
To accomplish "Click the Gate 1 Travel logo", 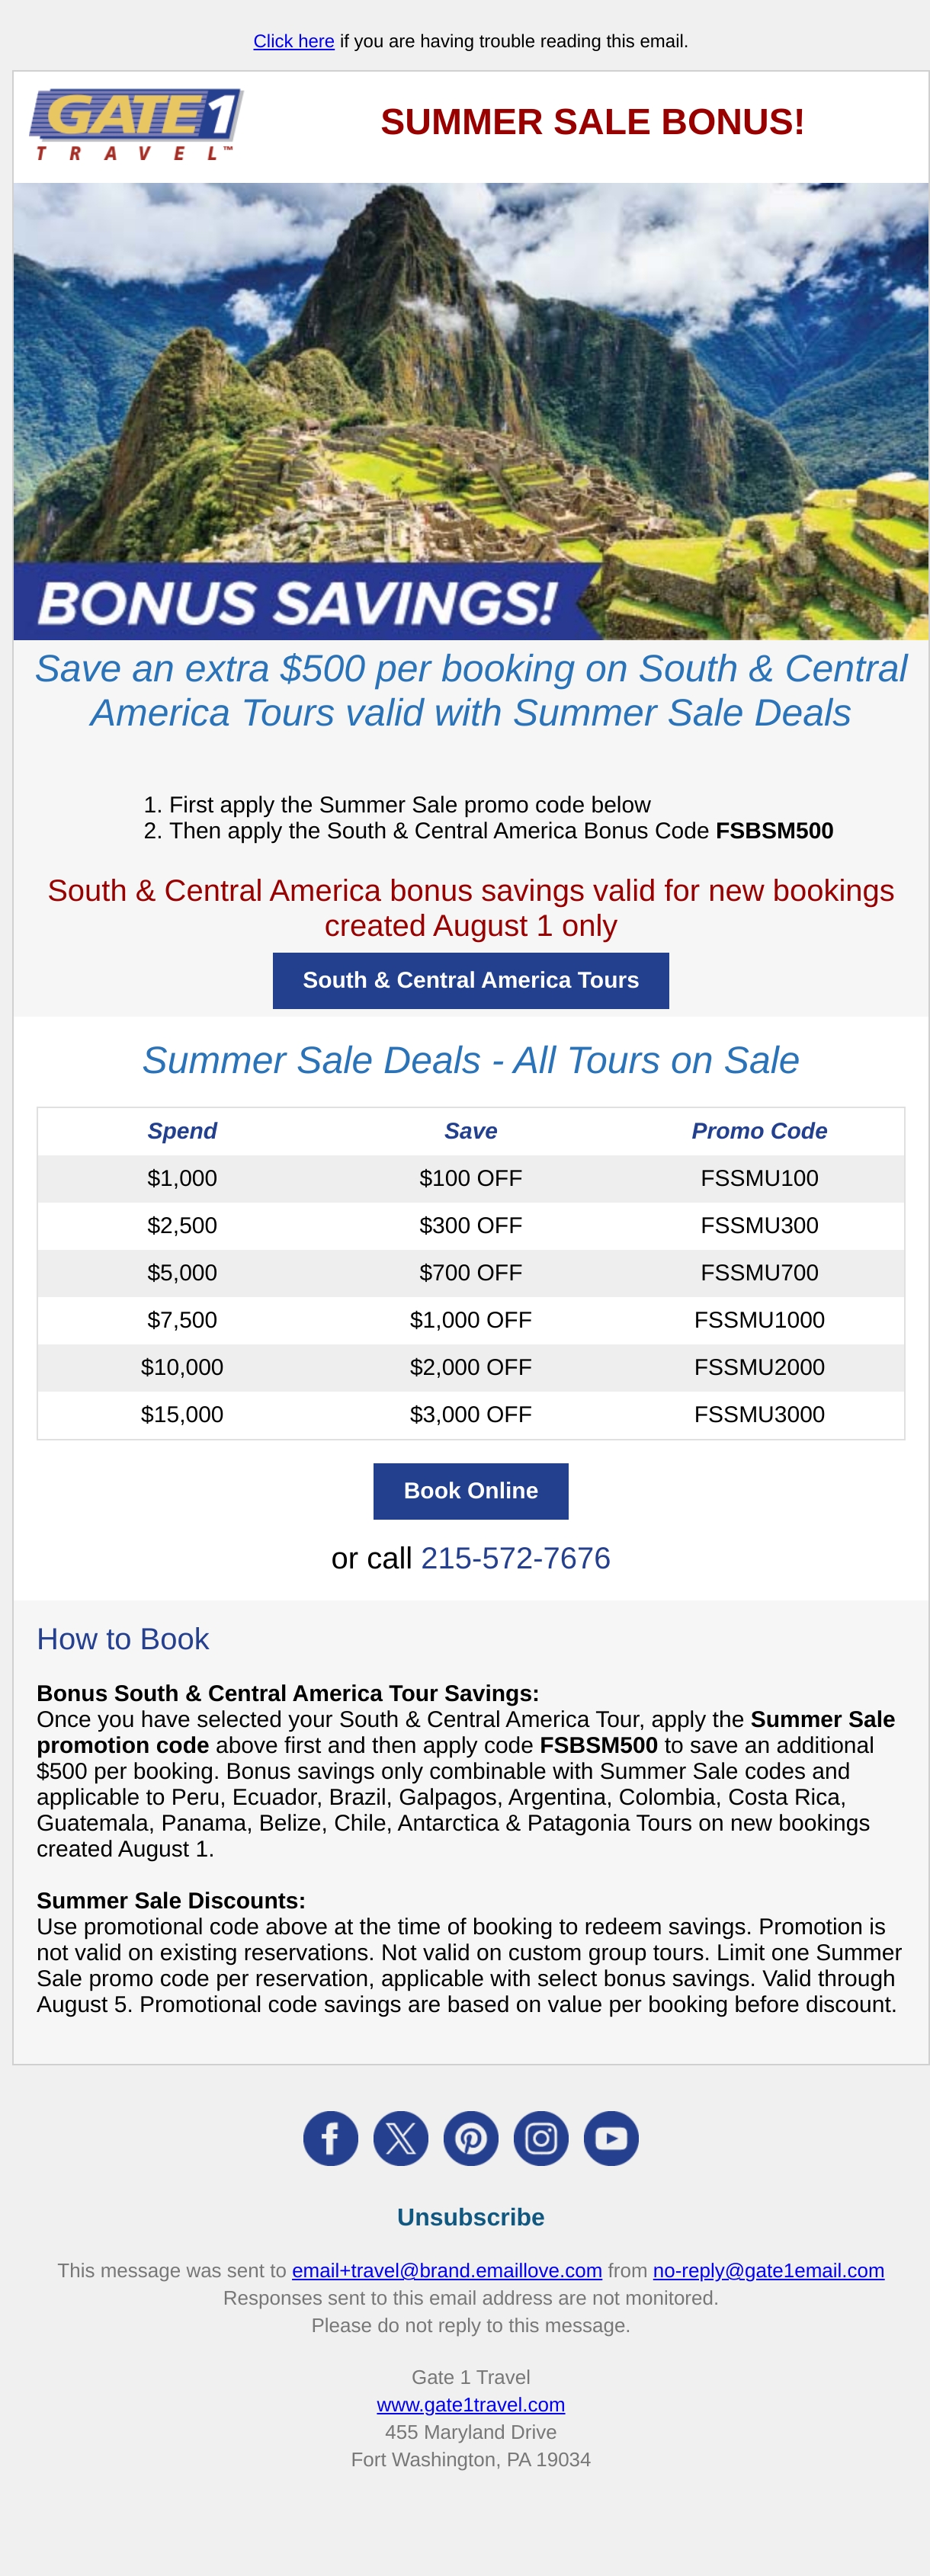I will [137, 125].
